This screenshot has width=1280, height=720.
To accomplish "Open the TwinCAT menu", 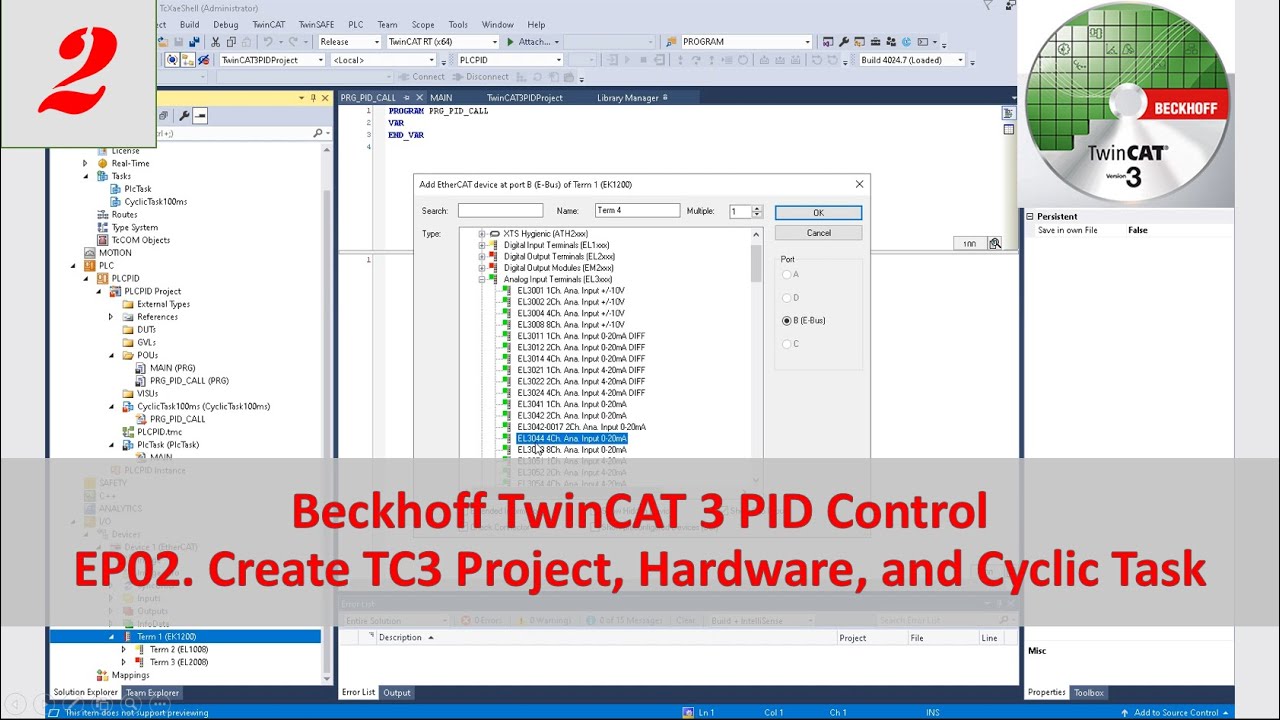I will (268, 24).
